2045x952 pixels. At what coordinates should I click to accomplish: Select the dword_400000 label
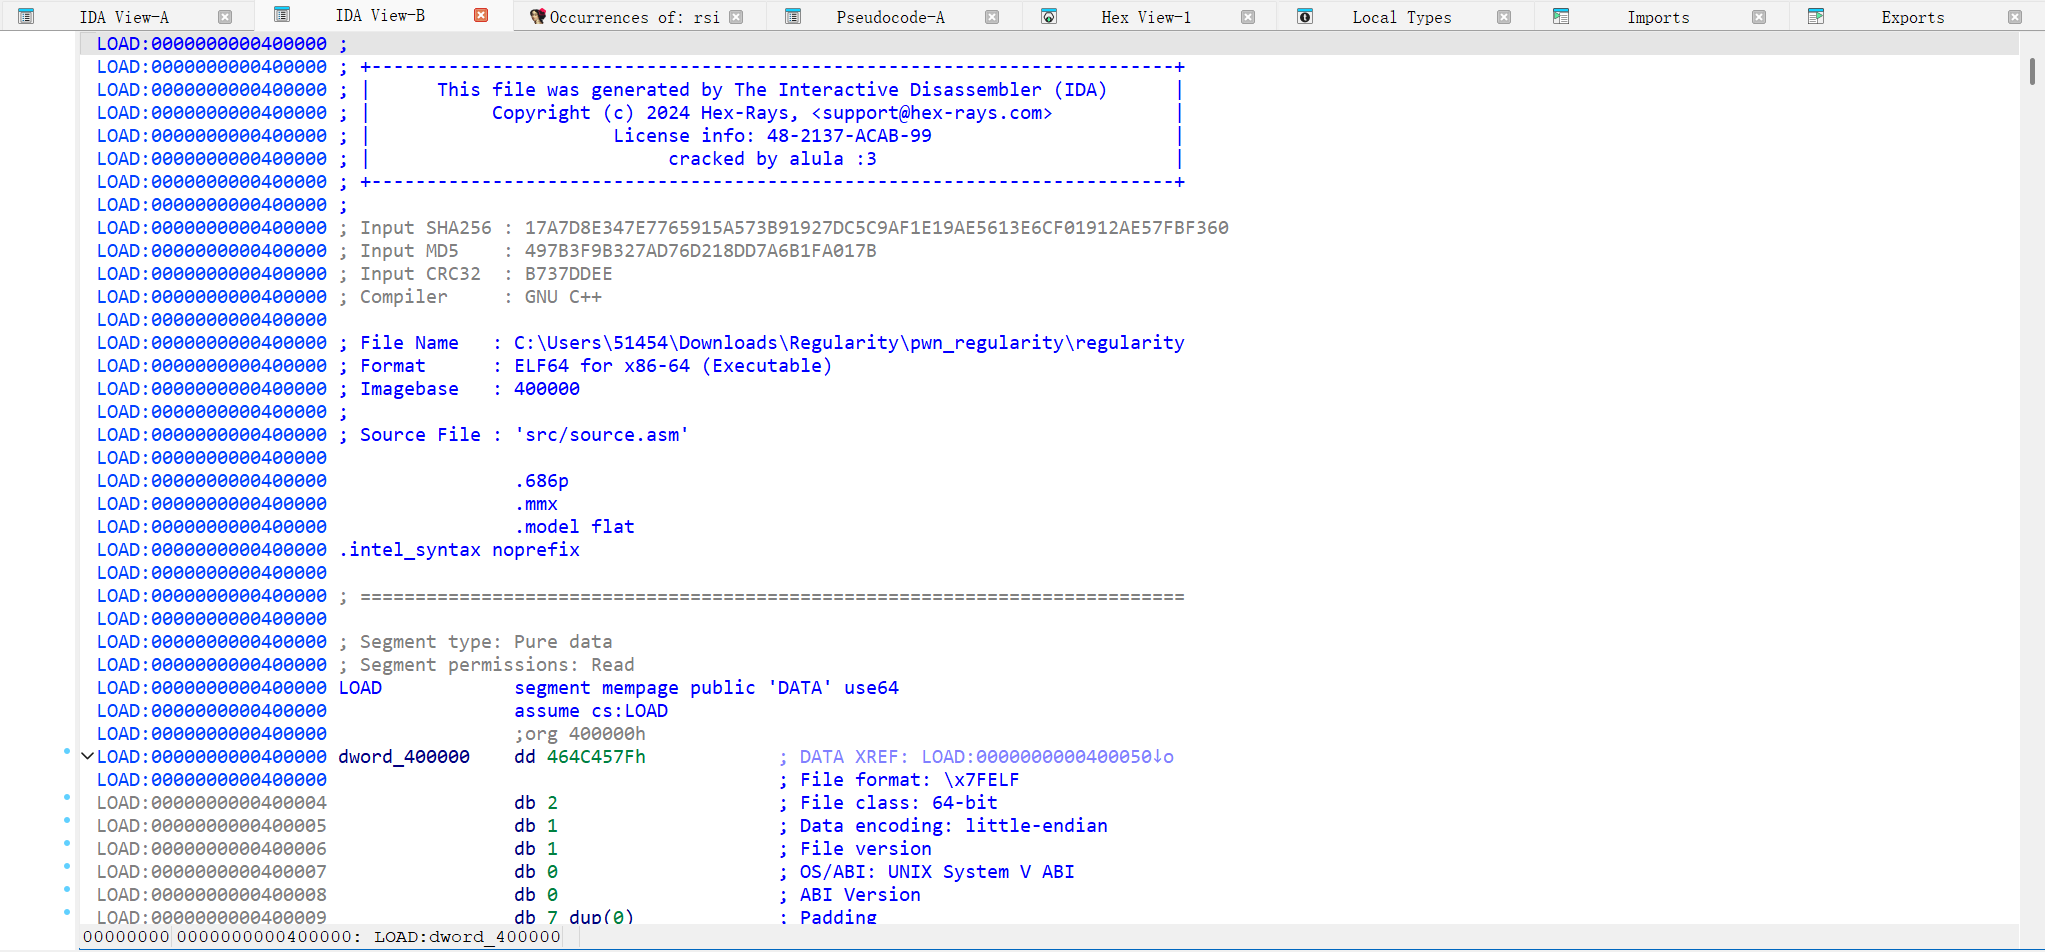tap(404, 757)
